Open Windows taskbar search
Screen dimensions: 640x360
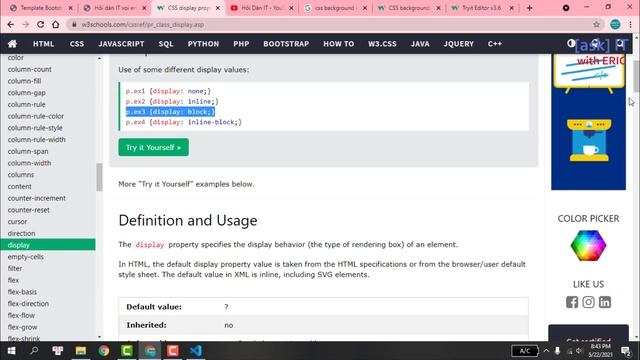34,351
